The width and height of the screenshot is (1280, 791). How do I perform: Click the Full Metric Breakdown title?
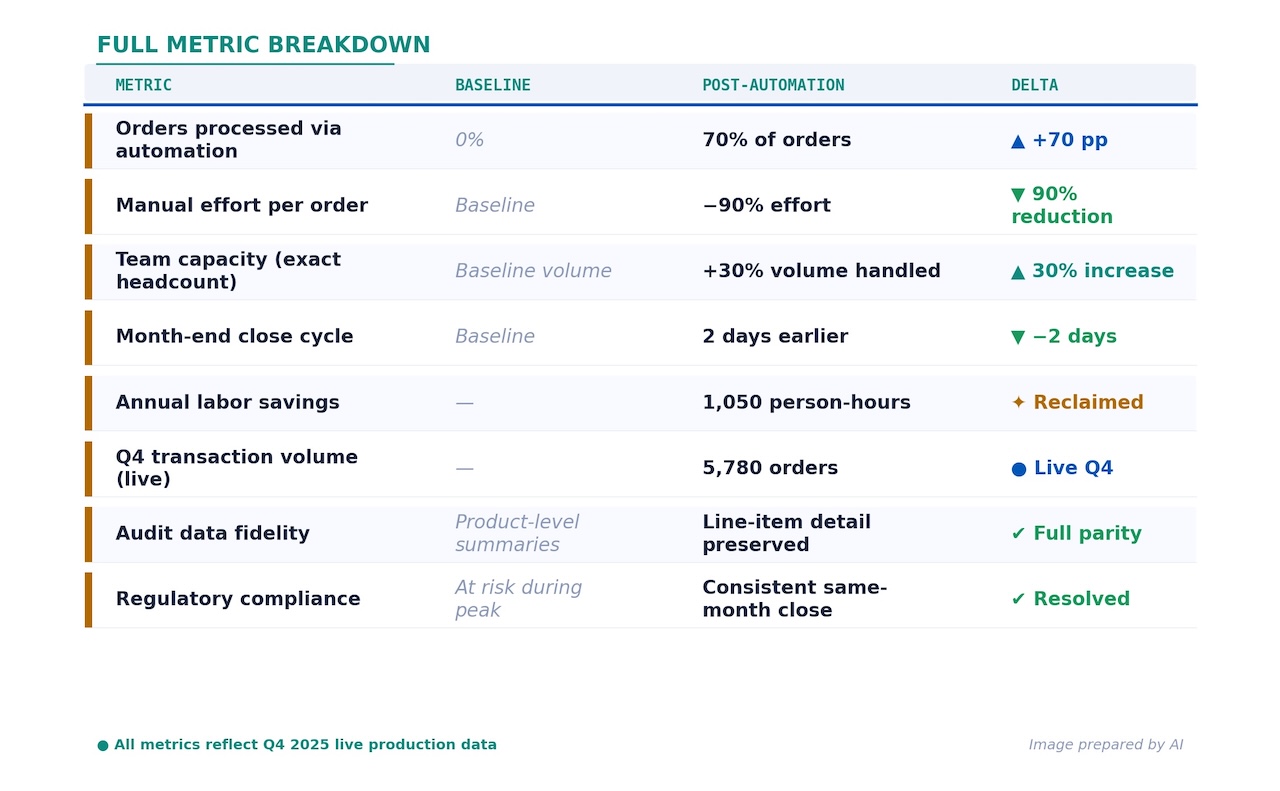point(263,45)
